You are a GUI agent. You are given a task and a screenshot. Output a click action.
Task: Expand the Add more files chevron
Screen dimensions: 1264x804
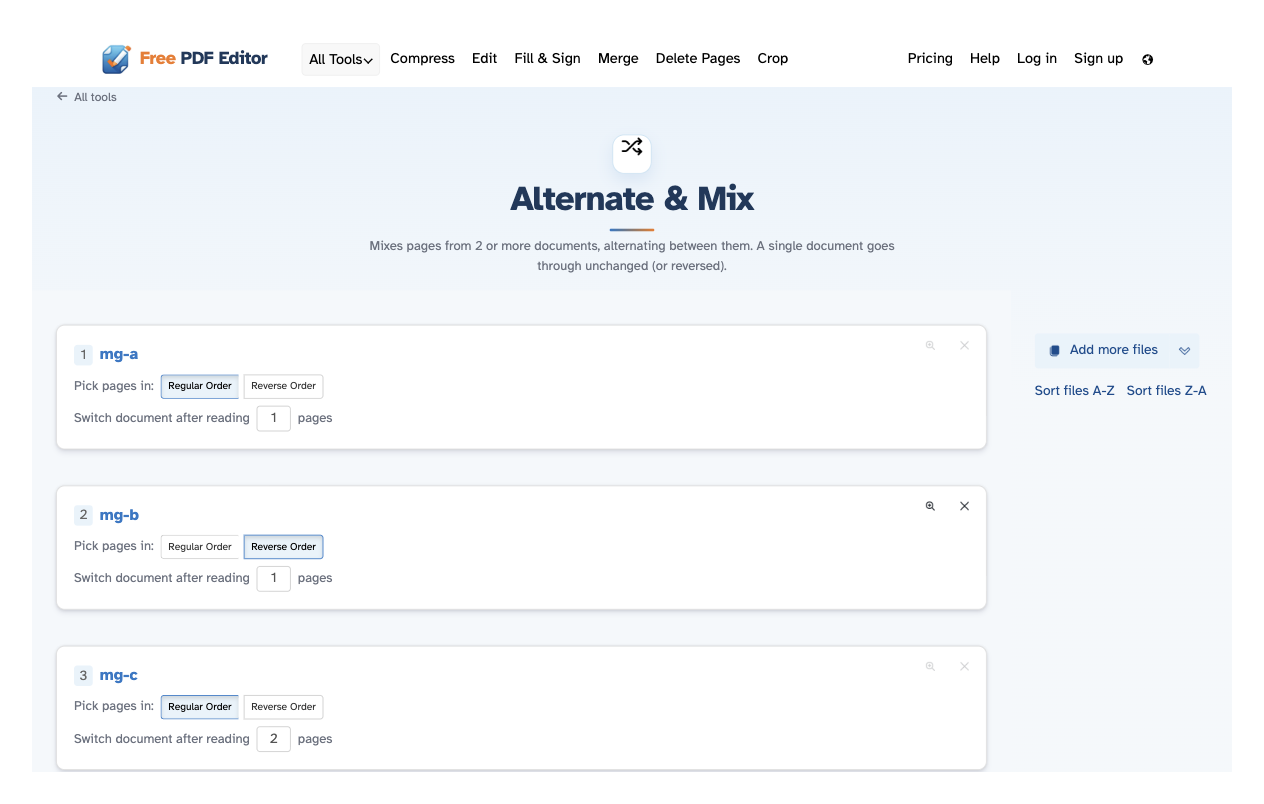click(1184, 351)
